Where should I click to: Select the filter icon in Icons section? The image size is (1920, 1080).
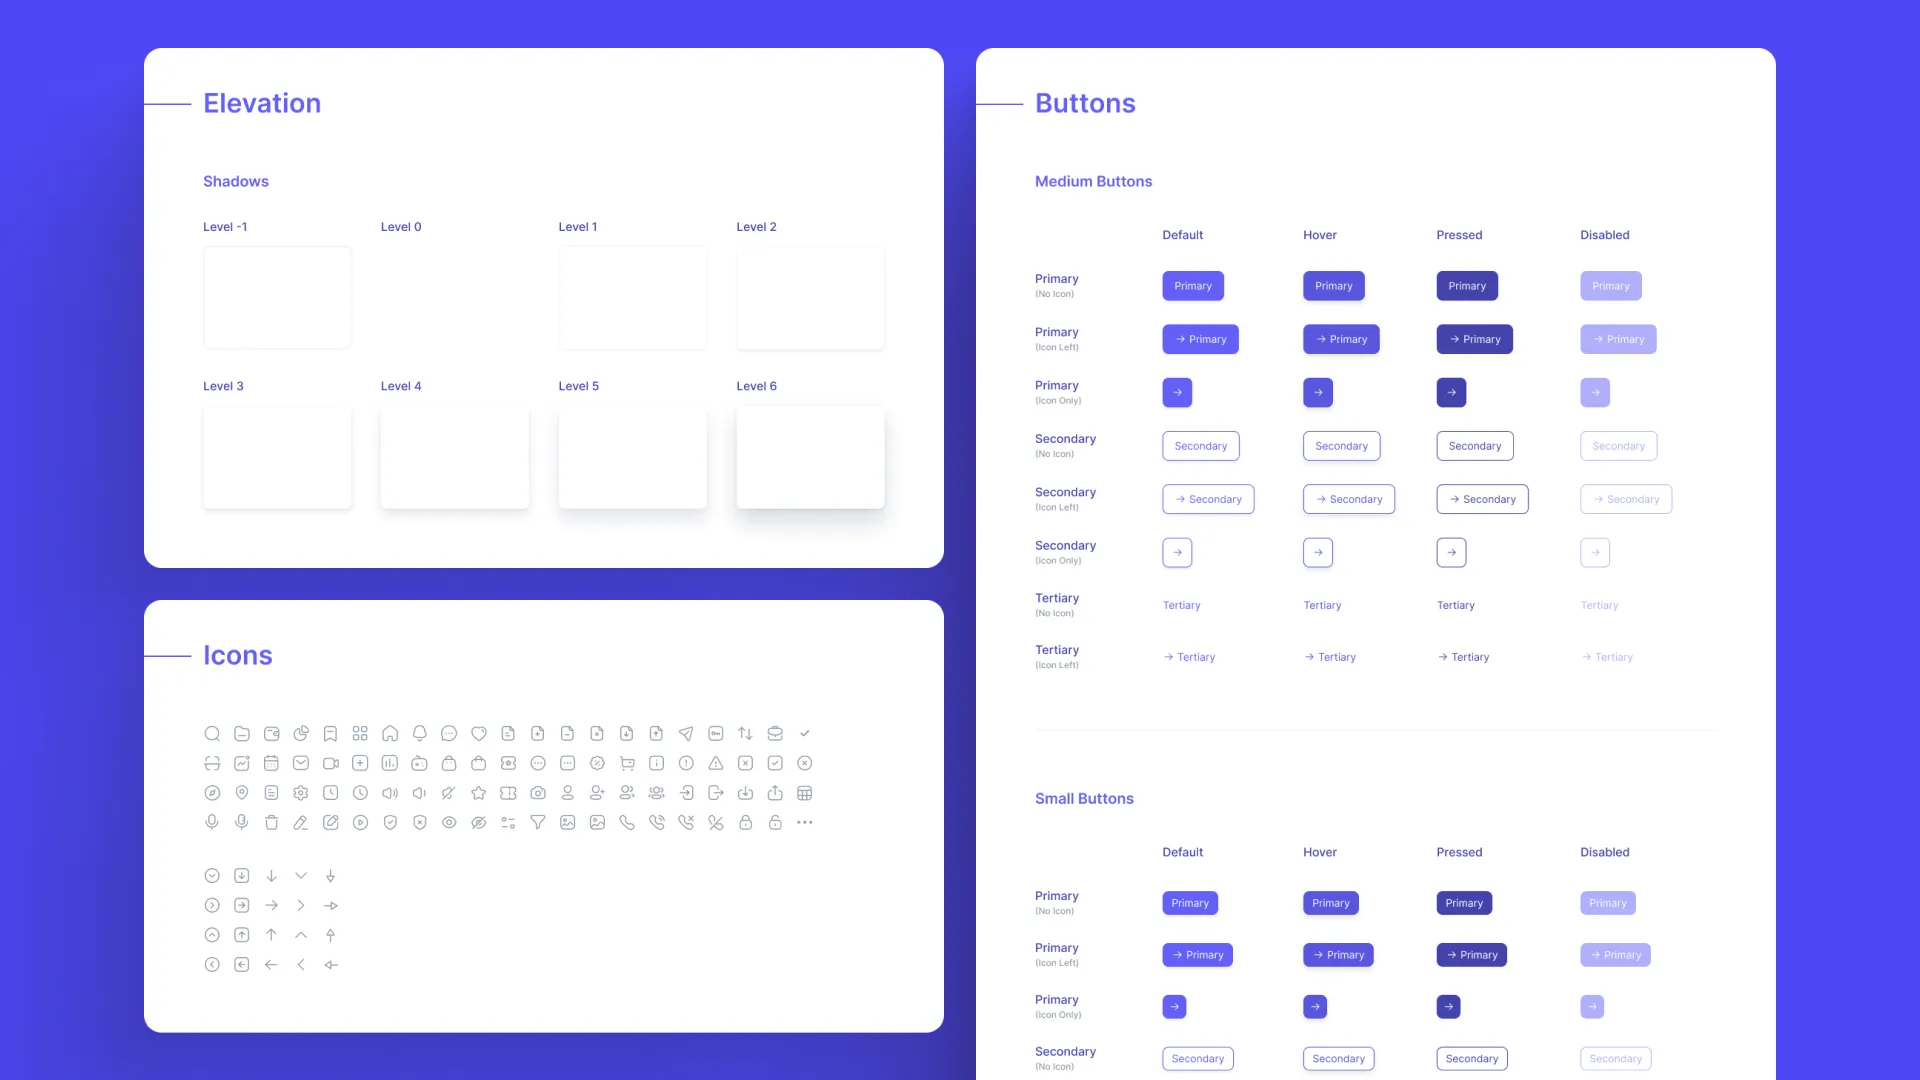point(538,823)
